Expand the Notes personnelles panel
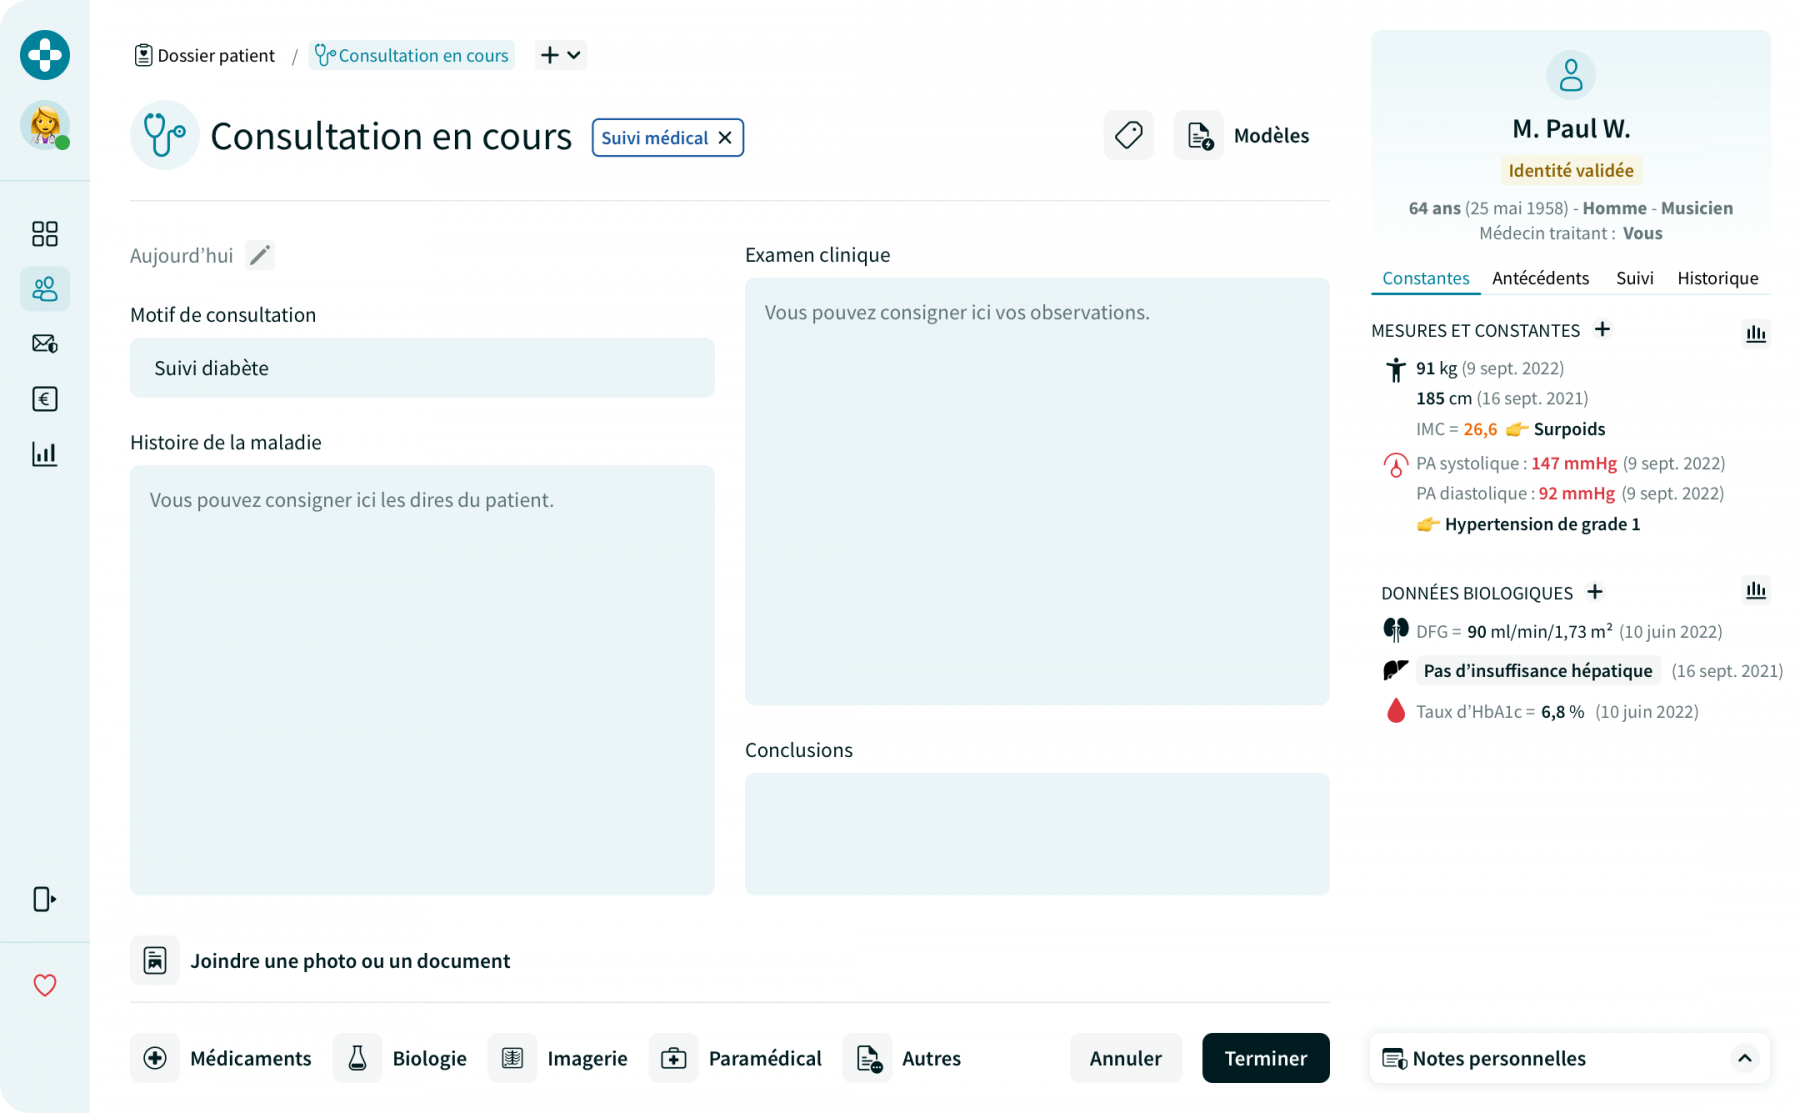This screenshot has width=1800, height=1113. (1744, 1058)
